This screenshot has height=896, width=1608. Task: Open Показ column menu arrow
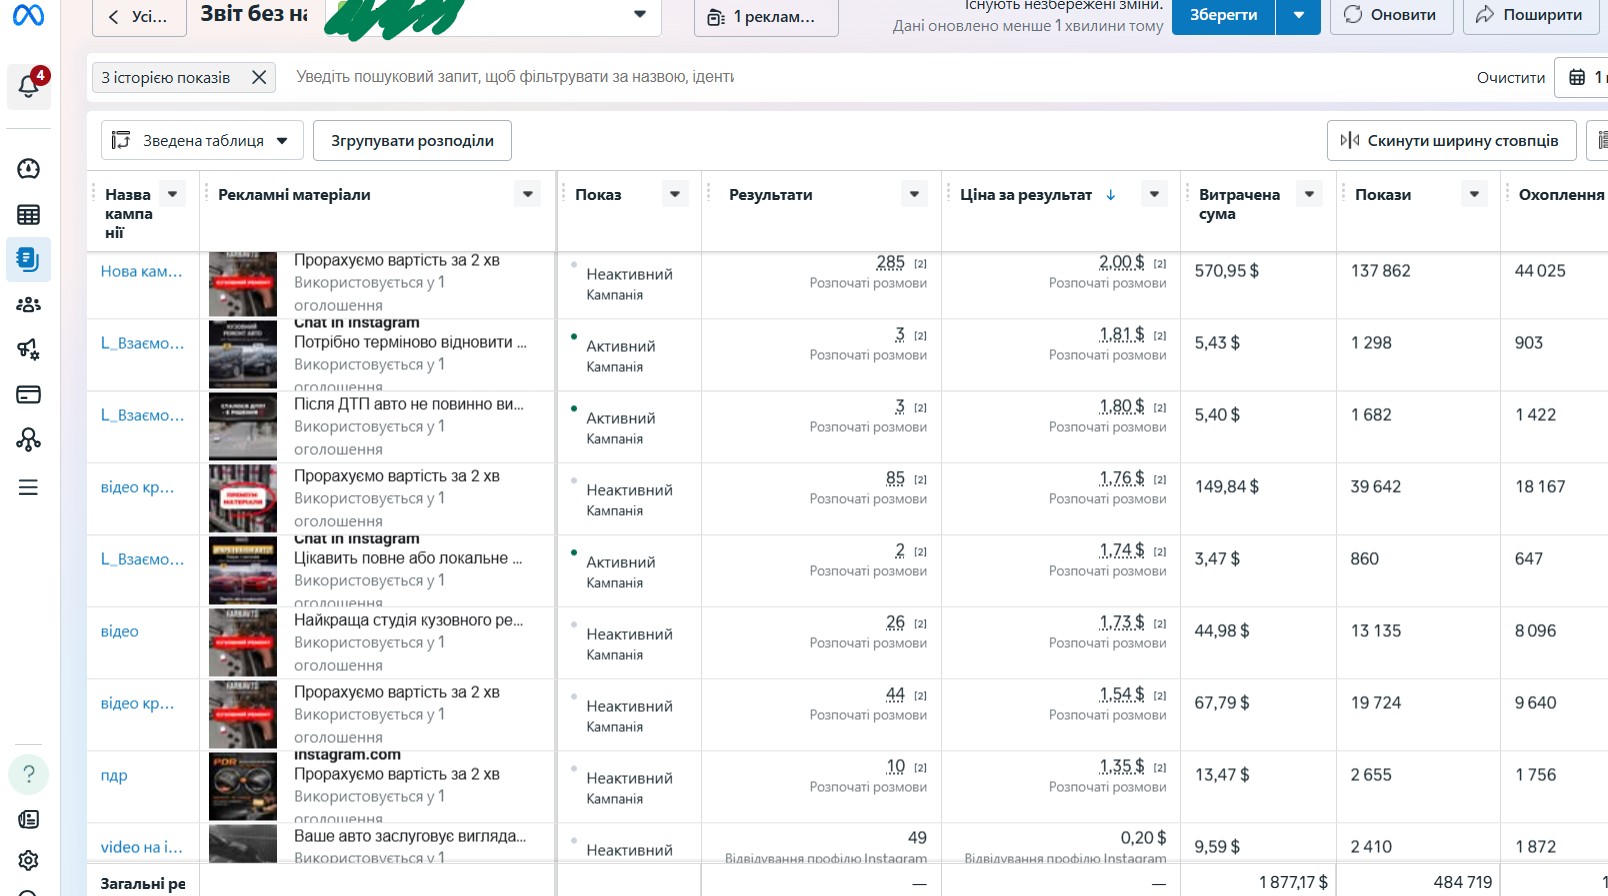click(x=675, y=194)
